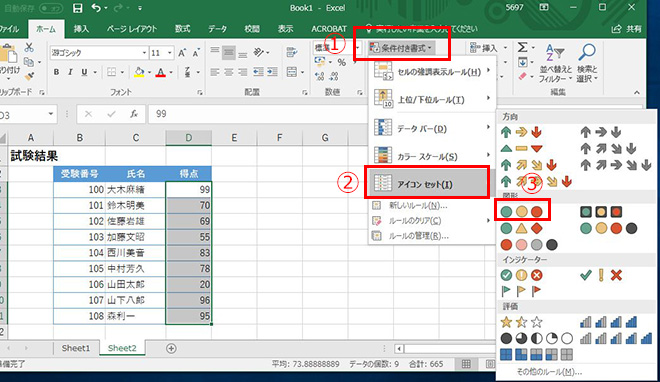Open Highlight Cells Rules (セルの強調表示ルール) submenu
The width and height of the screenshot is (660, 382).
tap(432, 72)
